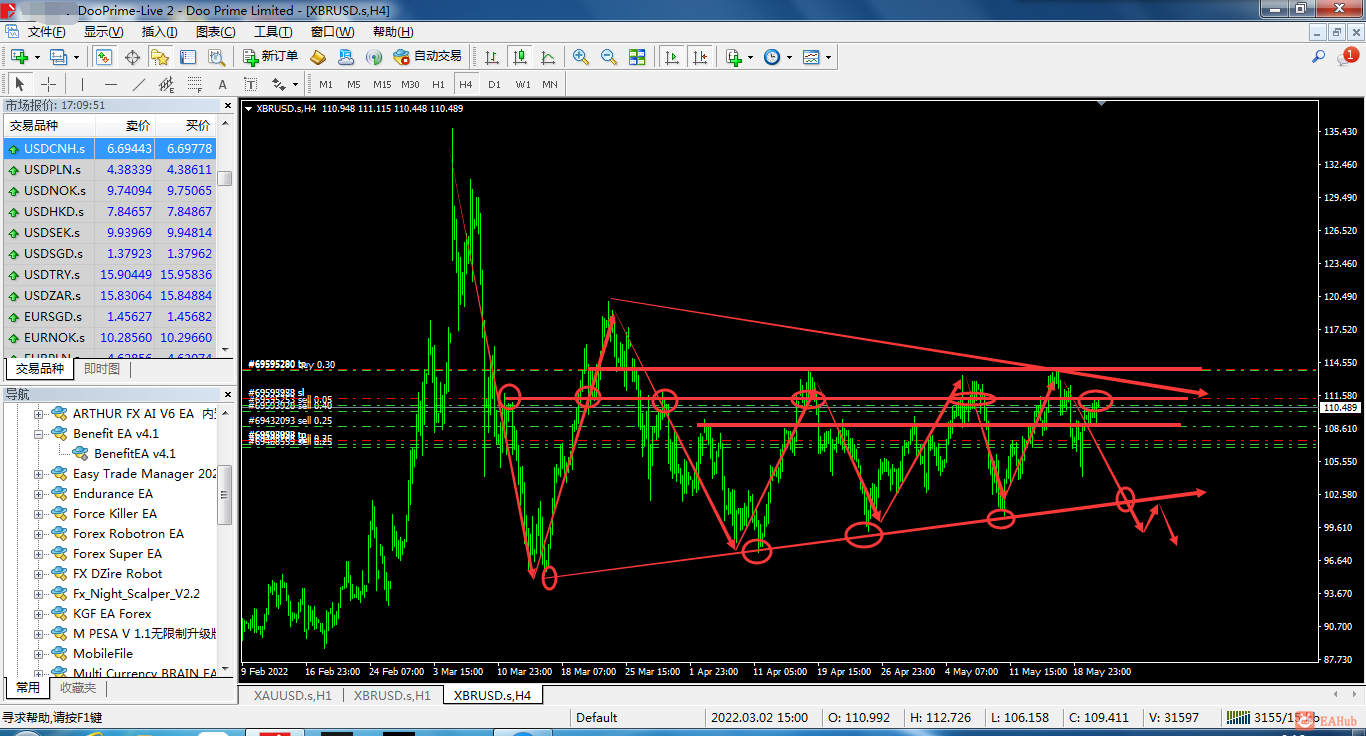Expand the Endurance EA node
This screenshot has height=736, width=1366.
(39, 494)
